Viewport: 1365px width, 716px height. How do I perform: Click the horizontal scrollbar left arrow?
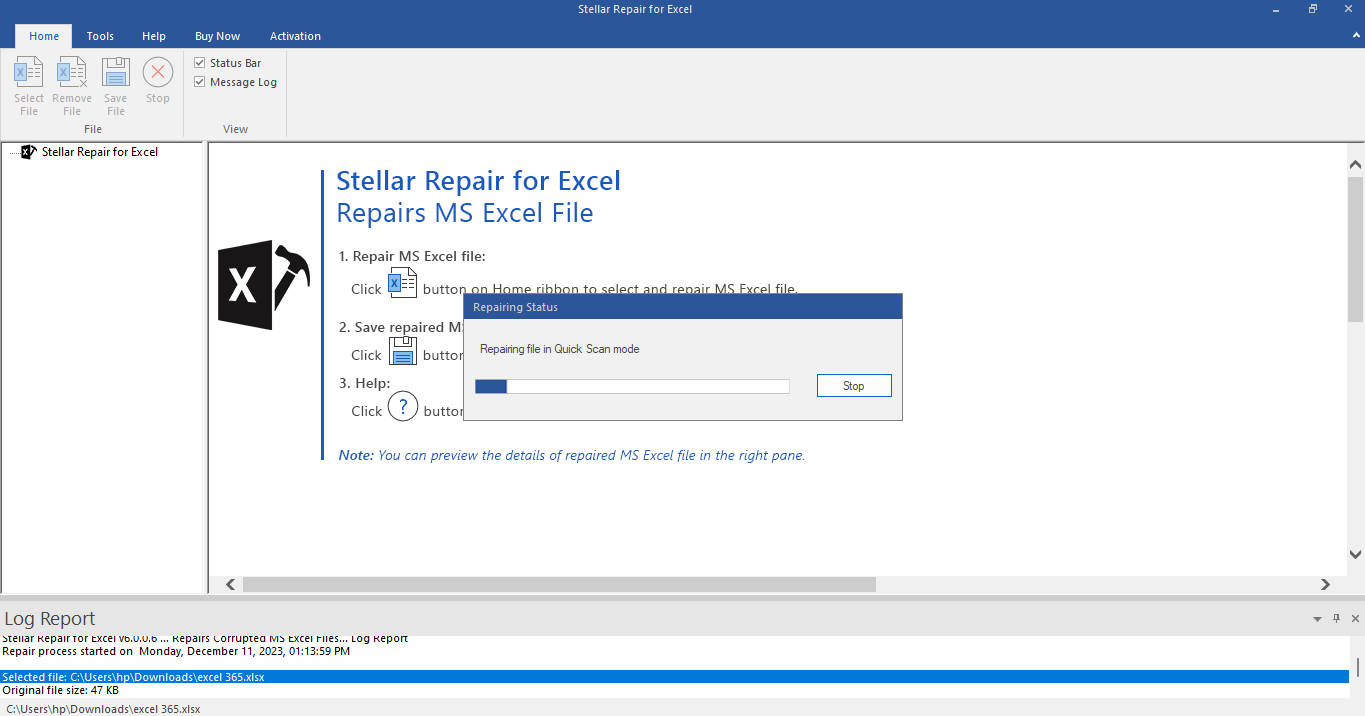pyautogui.click(x=231, y=585)
